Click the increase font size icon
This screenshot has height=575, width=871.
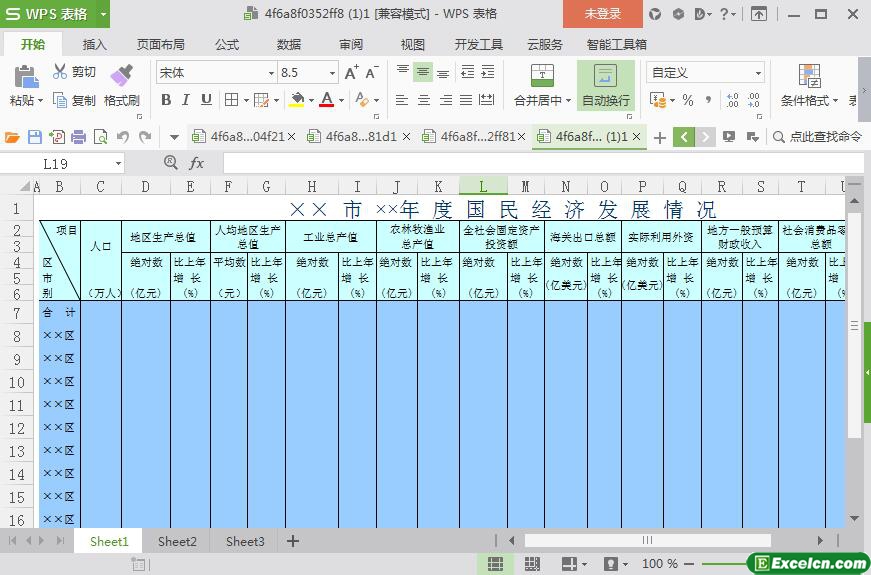[x=351, y=72]
